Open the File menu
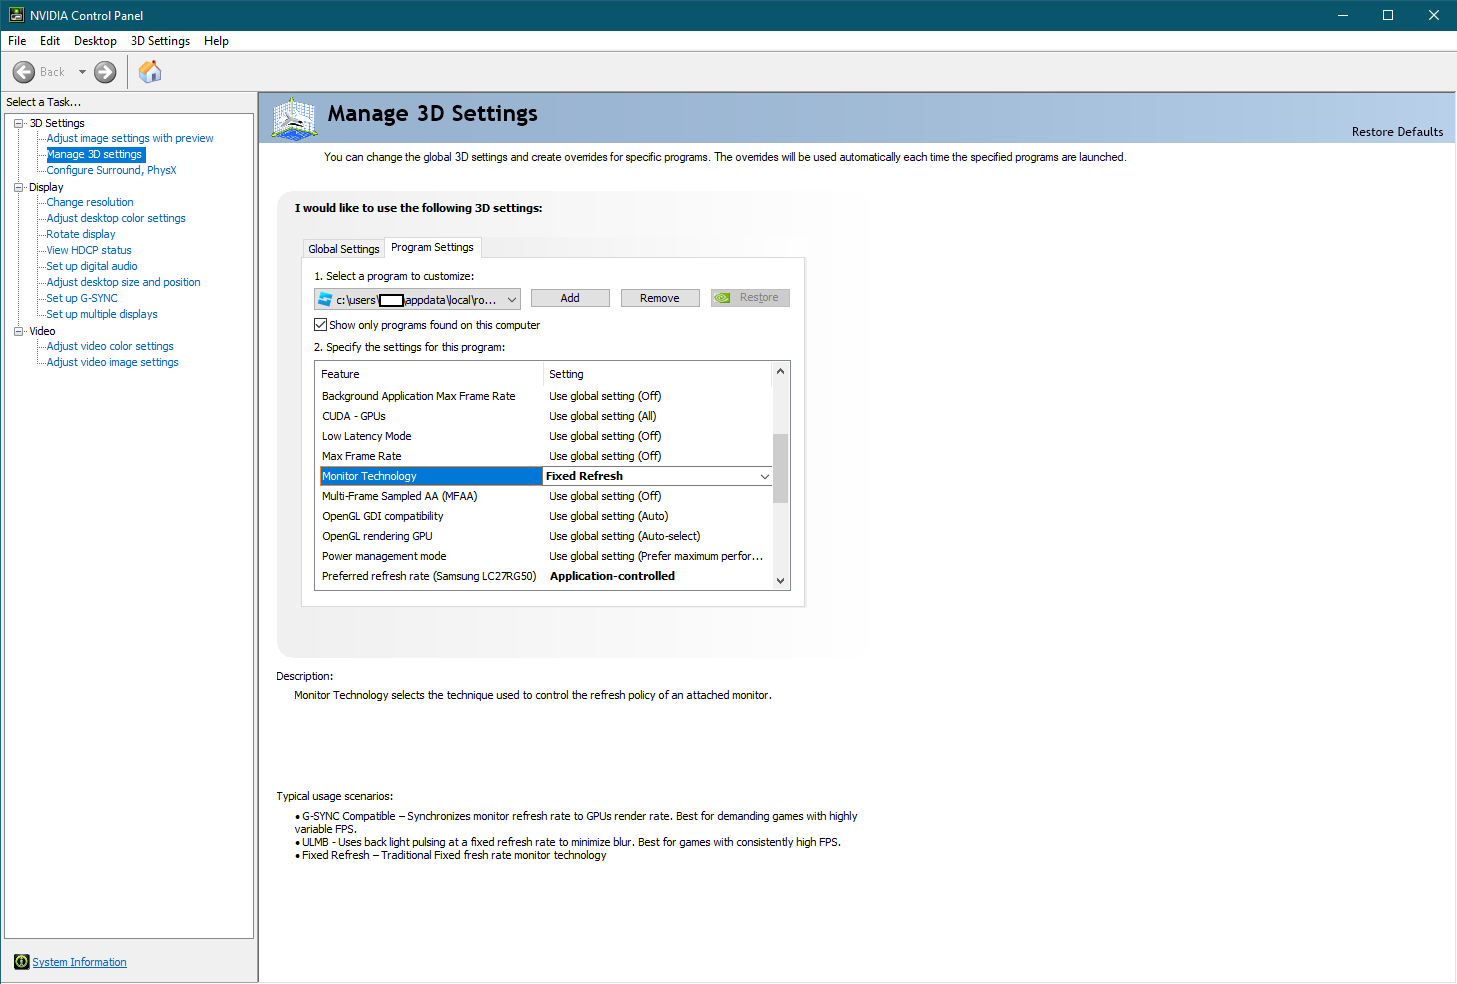The height and width of the screenshot is (984, 1457). coord(17,41)
